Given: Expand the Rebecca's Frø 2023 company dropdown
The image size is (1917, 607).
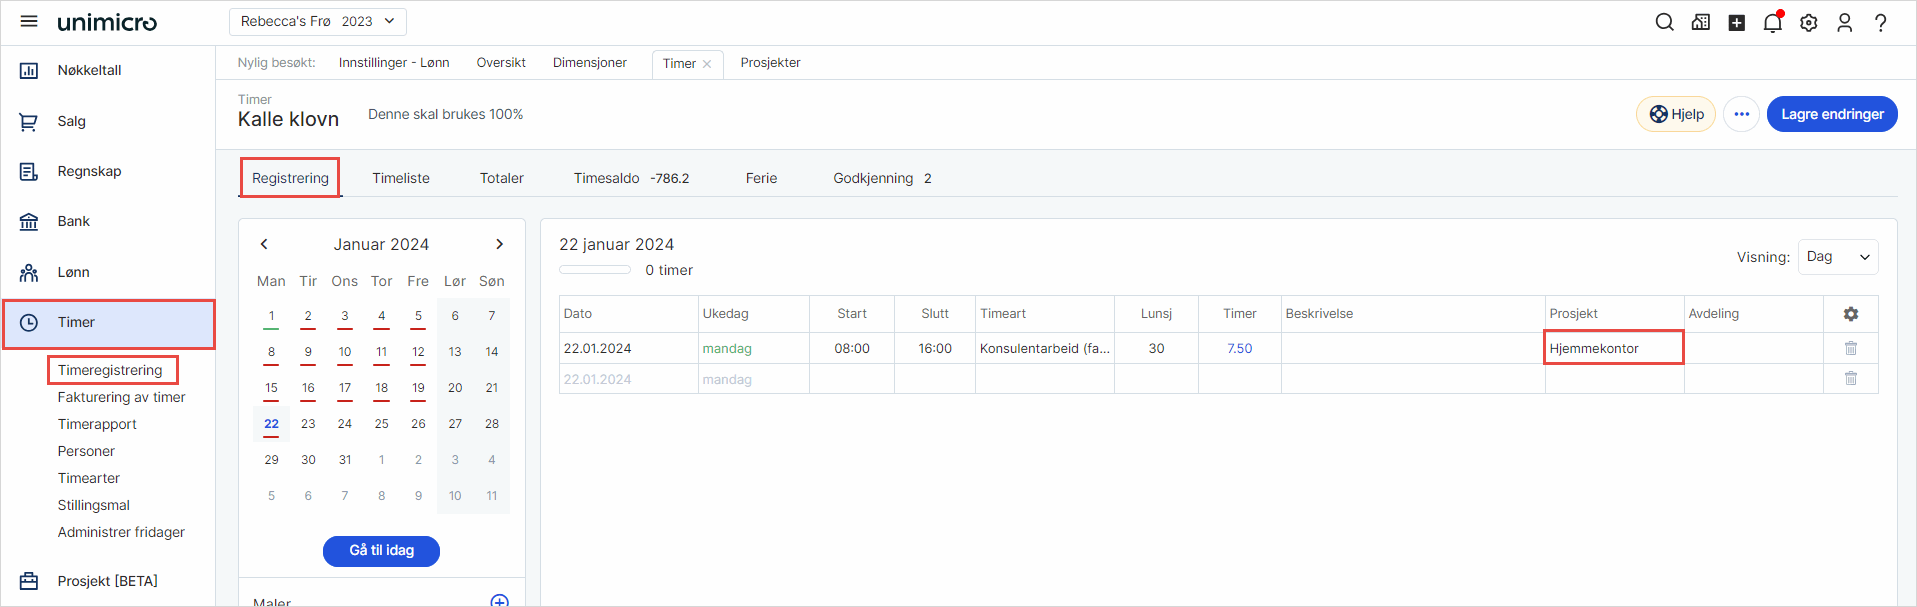Looking at the screenshot, I should (x=318, y=22).
